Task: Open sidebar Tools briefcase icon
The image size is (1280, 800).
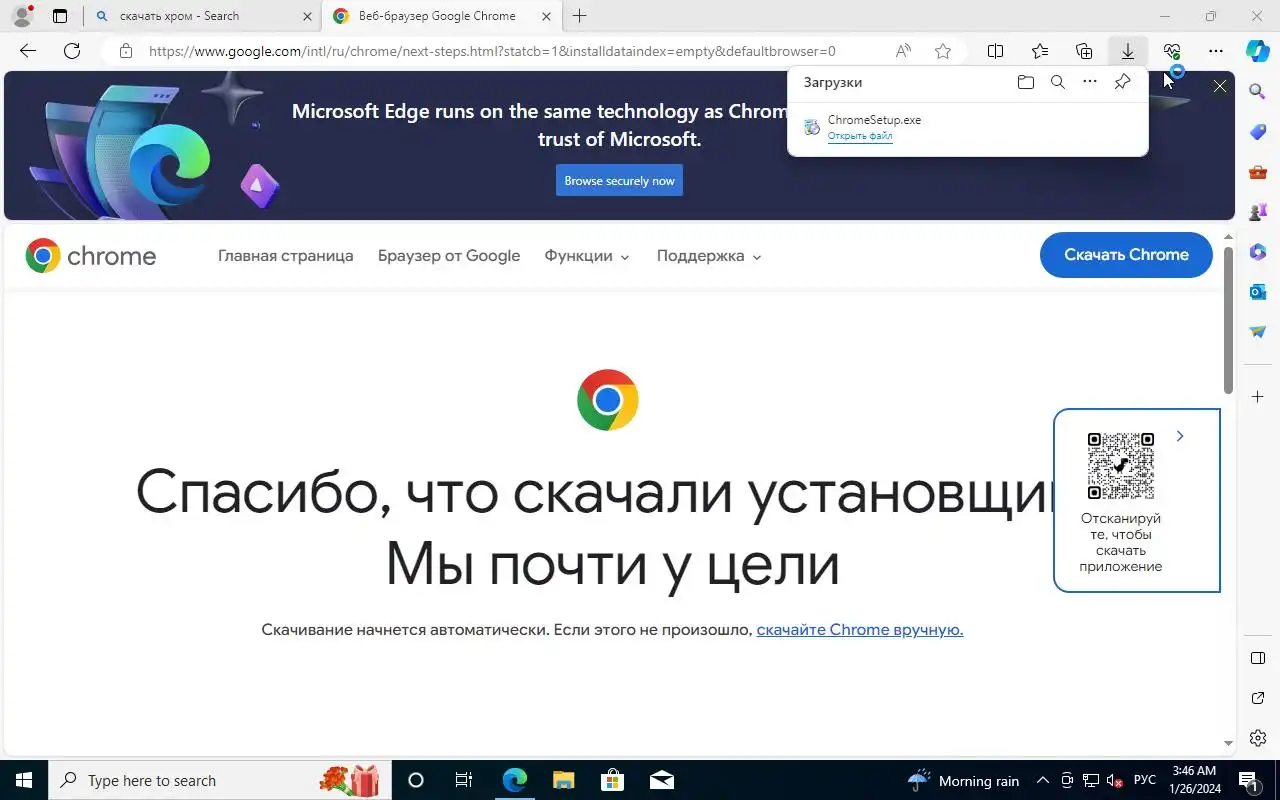Action: pyautogui.click(x=1258, y=172)
